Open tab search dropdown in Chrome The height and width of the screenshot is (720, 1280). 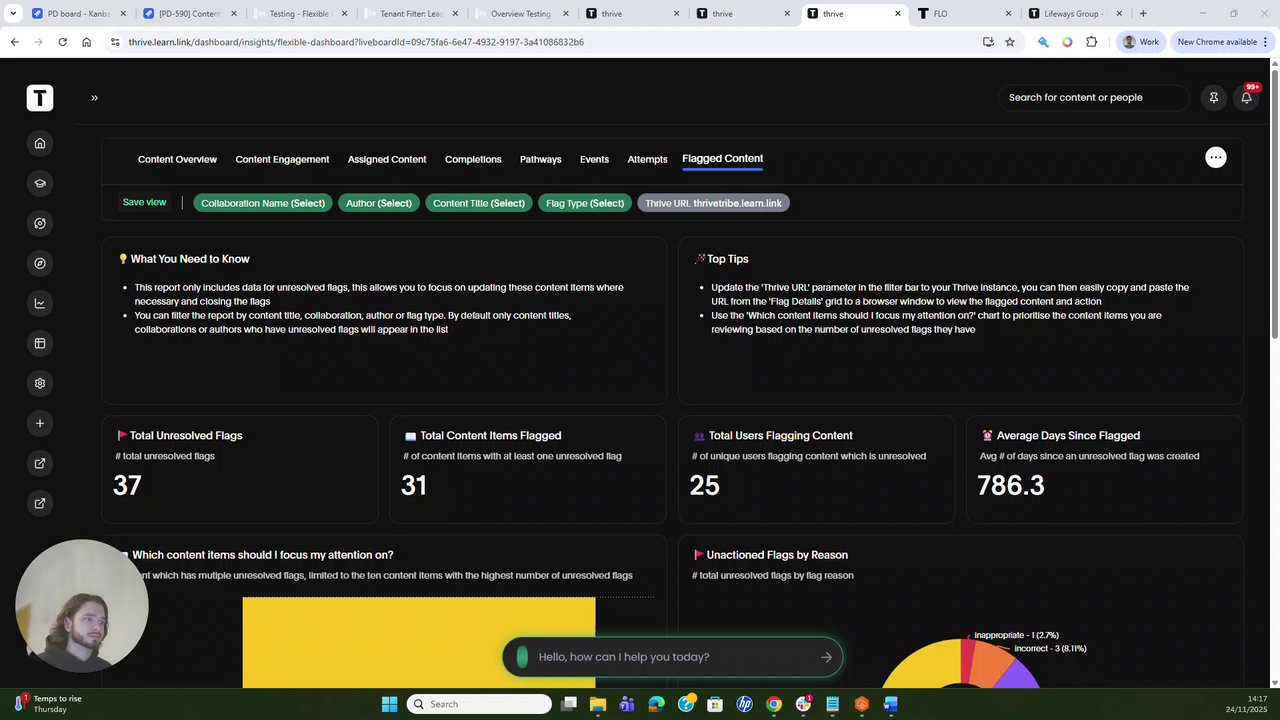pyautogui.click(x=13, y=14)
